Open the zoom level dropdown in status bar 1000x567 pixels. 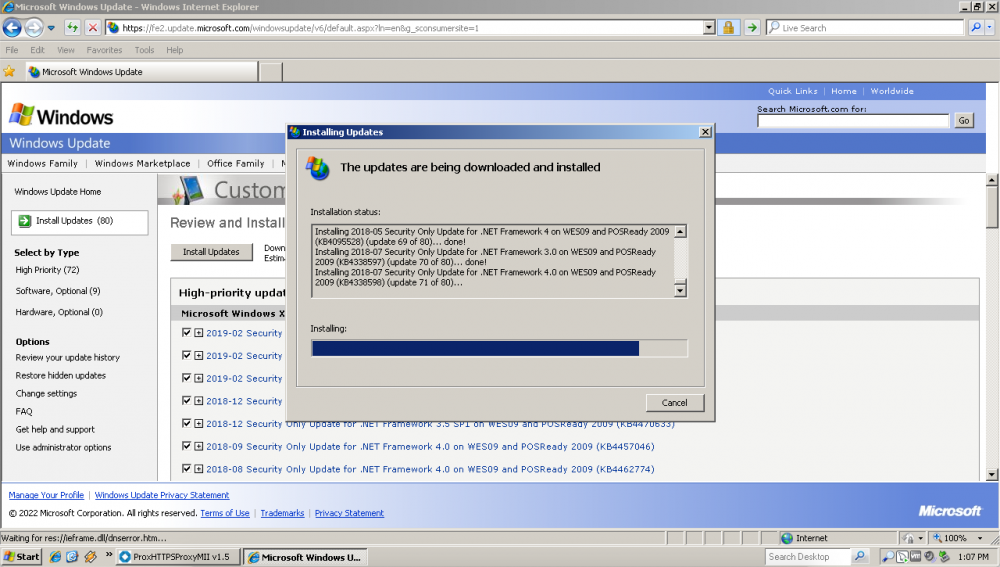click(x=980, y=538)
